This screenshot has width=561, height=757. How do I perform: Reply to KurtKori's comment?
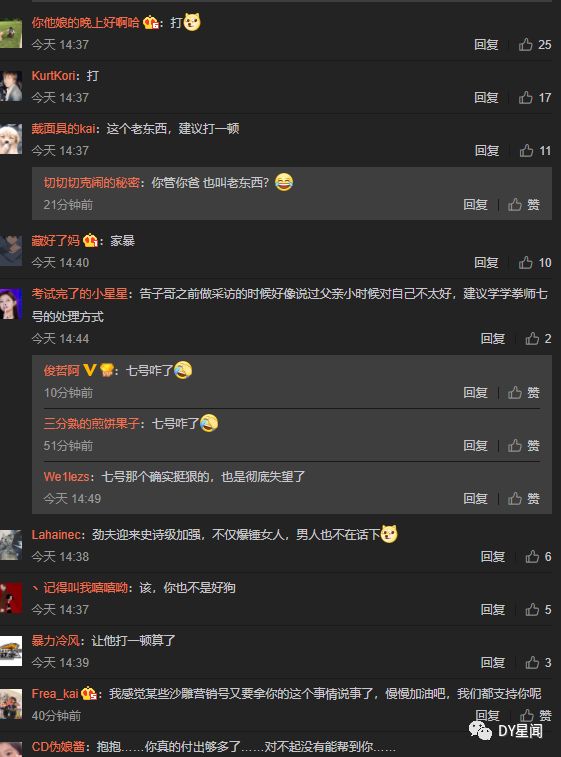click(x=486, y=98)
